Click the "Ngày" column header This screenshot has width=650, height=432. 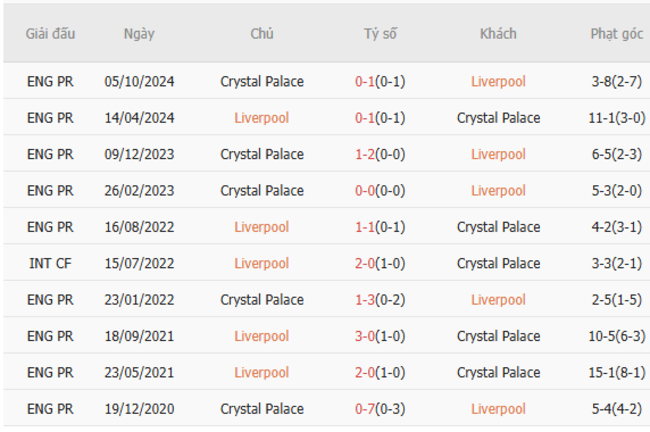point(139,33)
